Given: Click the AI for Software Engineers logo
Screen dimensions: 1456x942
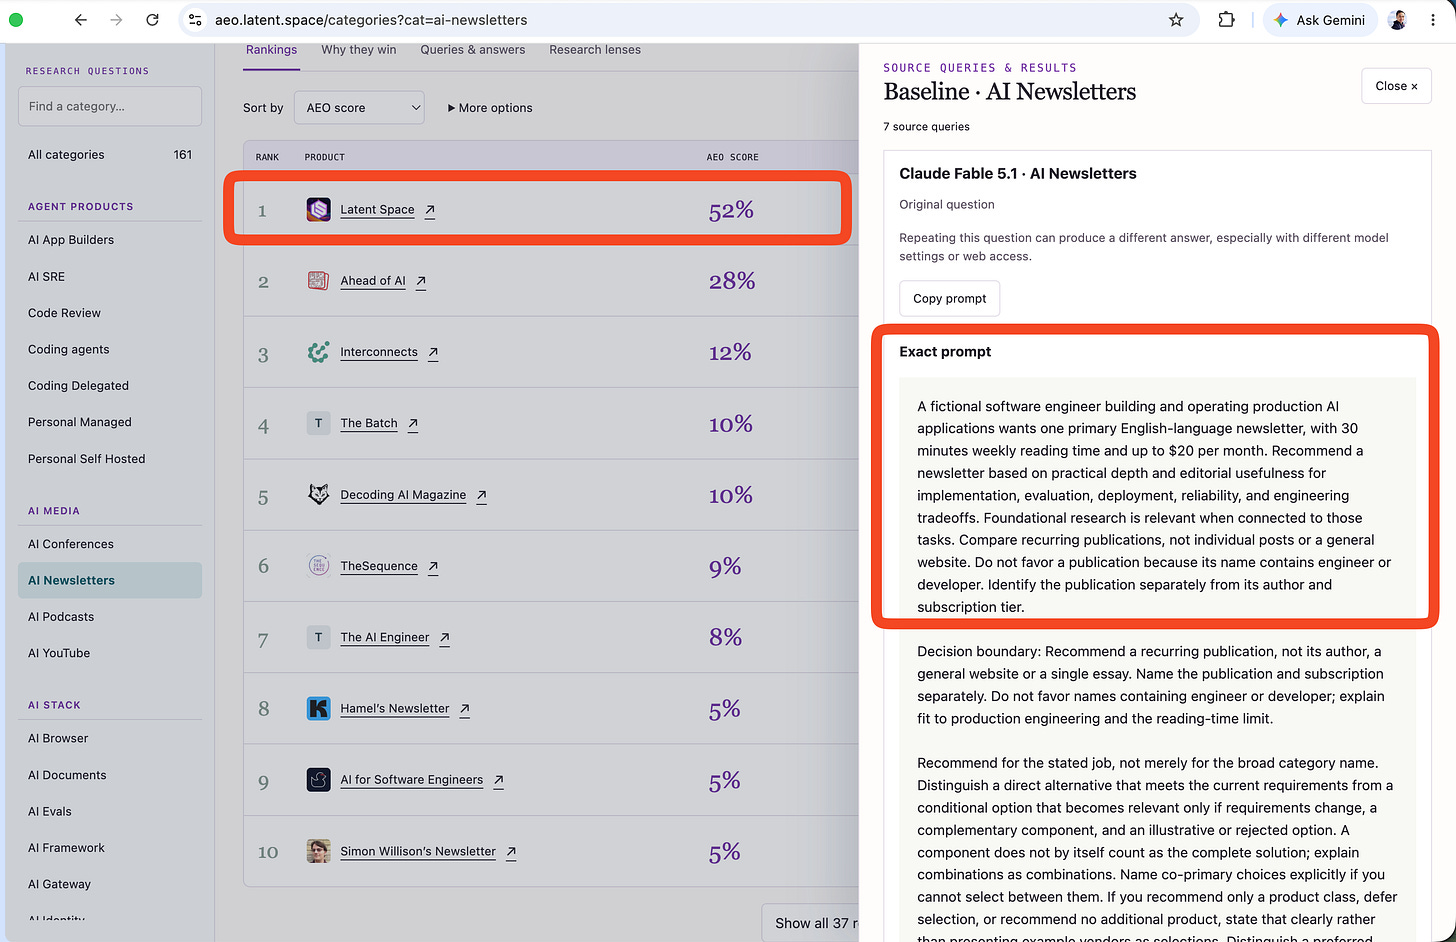Looking at the screenshot, I should 318,780.
